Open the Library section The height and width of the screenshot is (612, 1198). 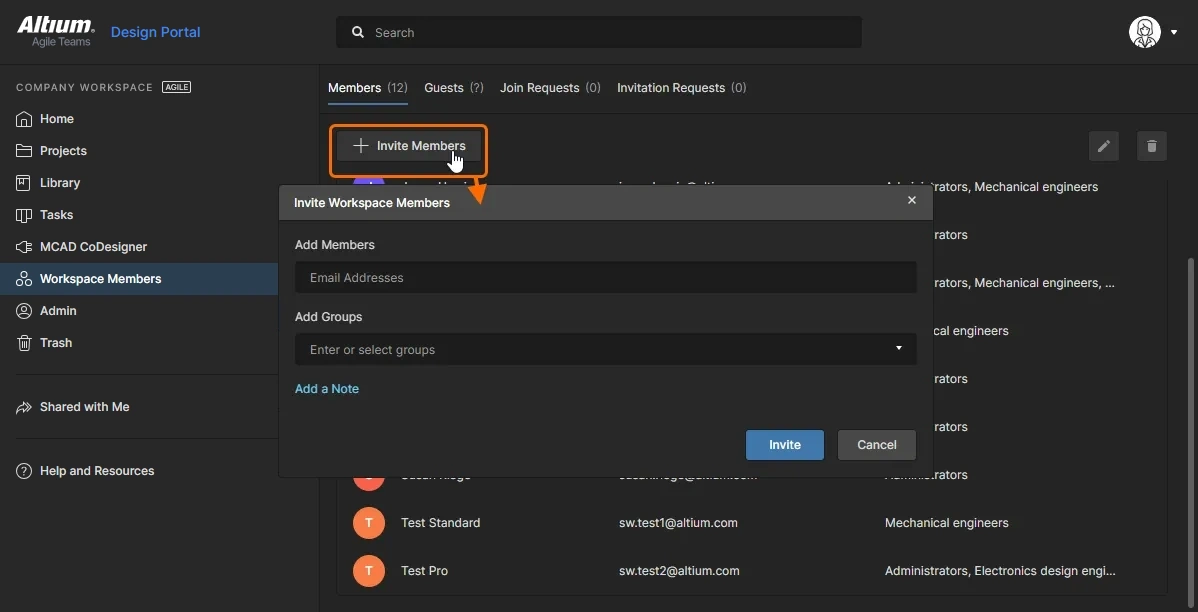[59, 182]
